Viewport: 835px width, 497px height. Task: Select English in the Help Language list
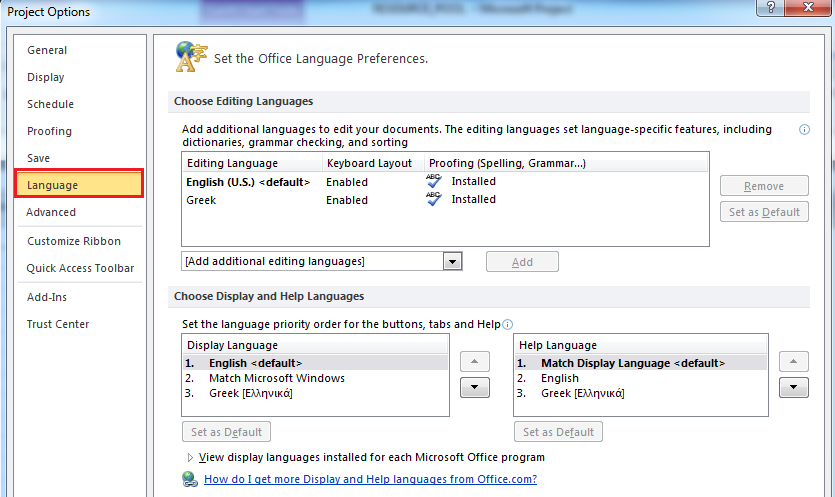[x=641, y=378]
